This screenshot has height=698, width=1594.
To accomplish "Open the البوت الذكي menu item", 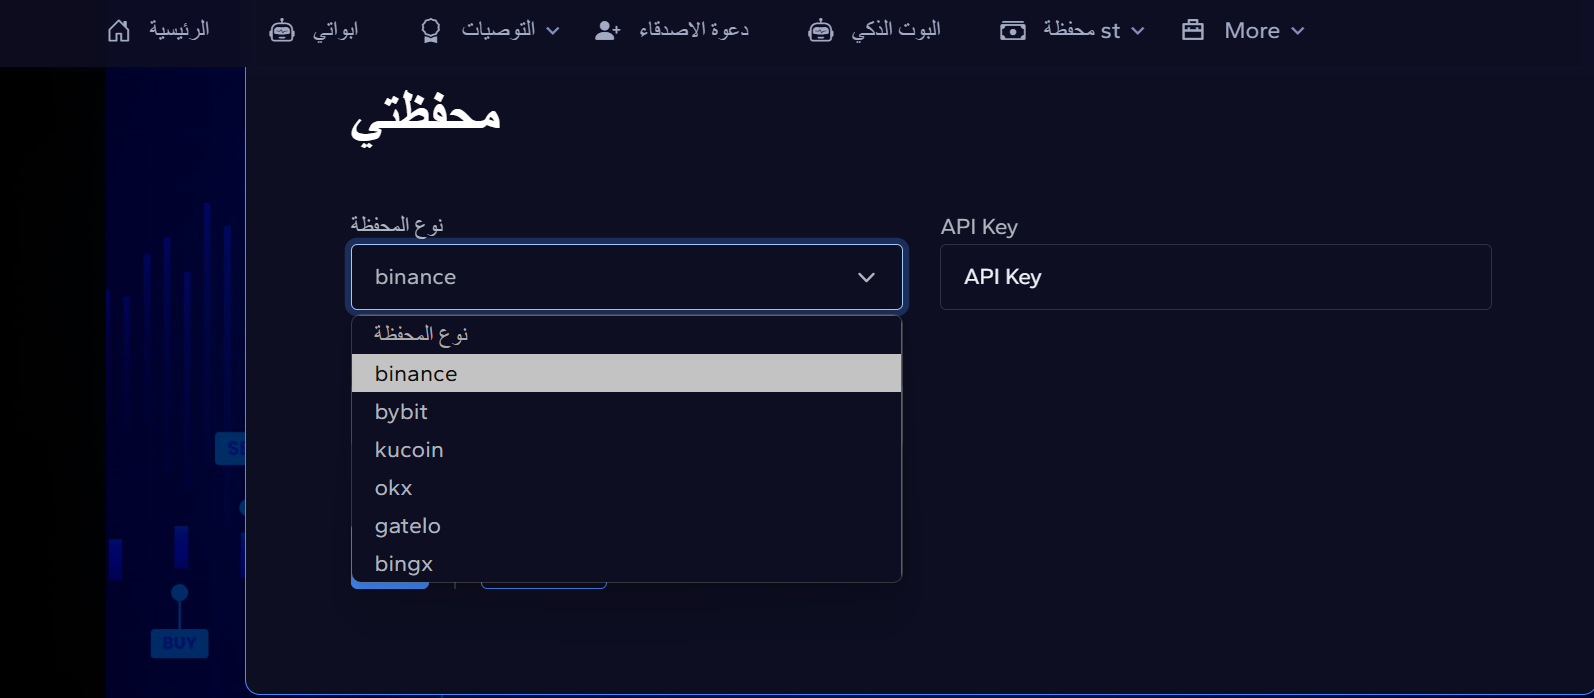I will (896, 30).
